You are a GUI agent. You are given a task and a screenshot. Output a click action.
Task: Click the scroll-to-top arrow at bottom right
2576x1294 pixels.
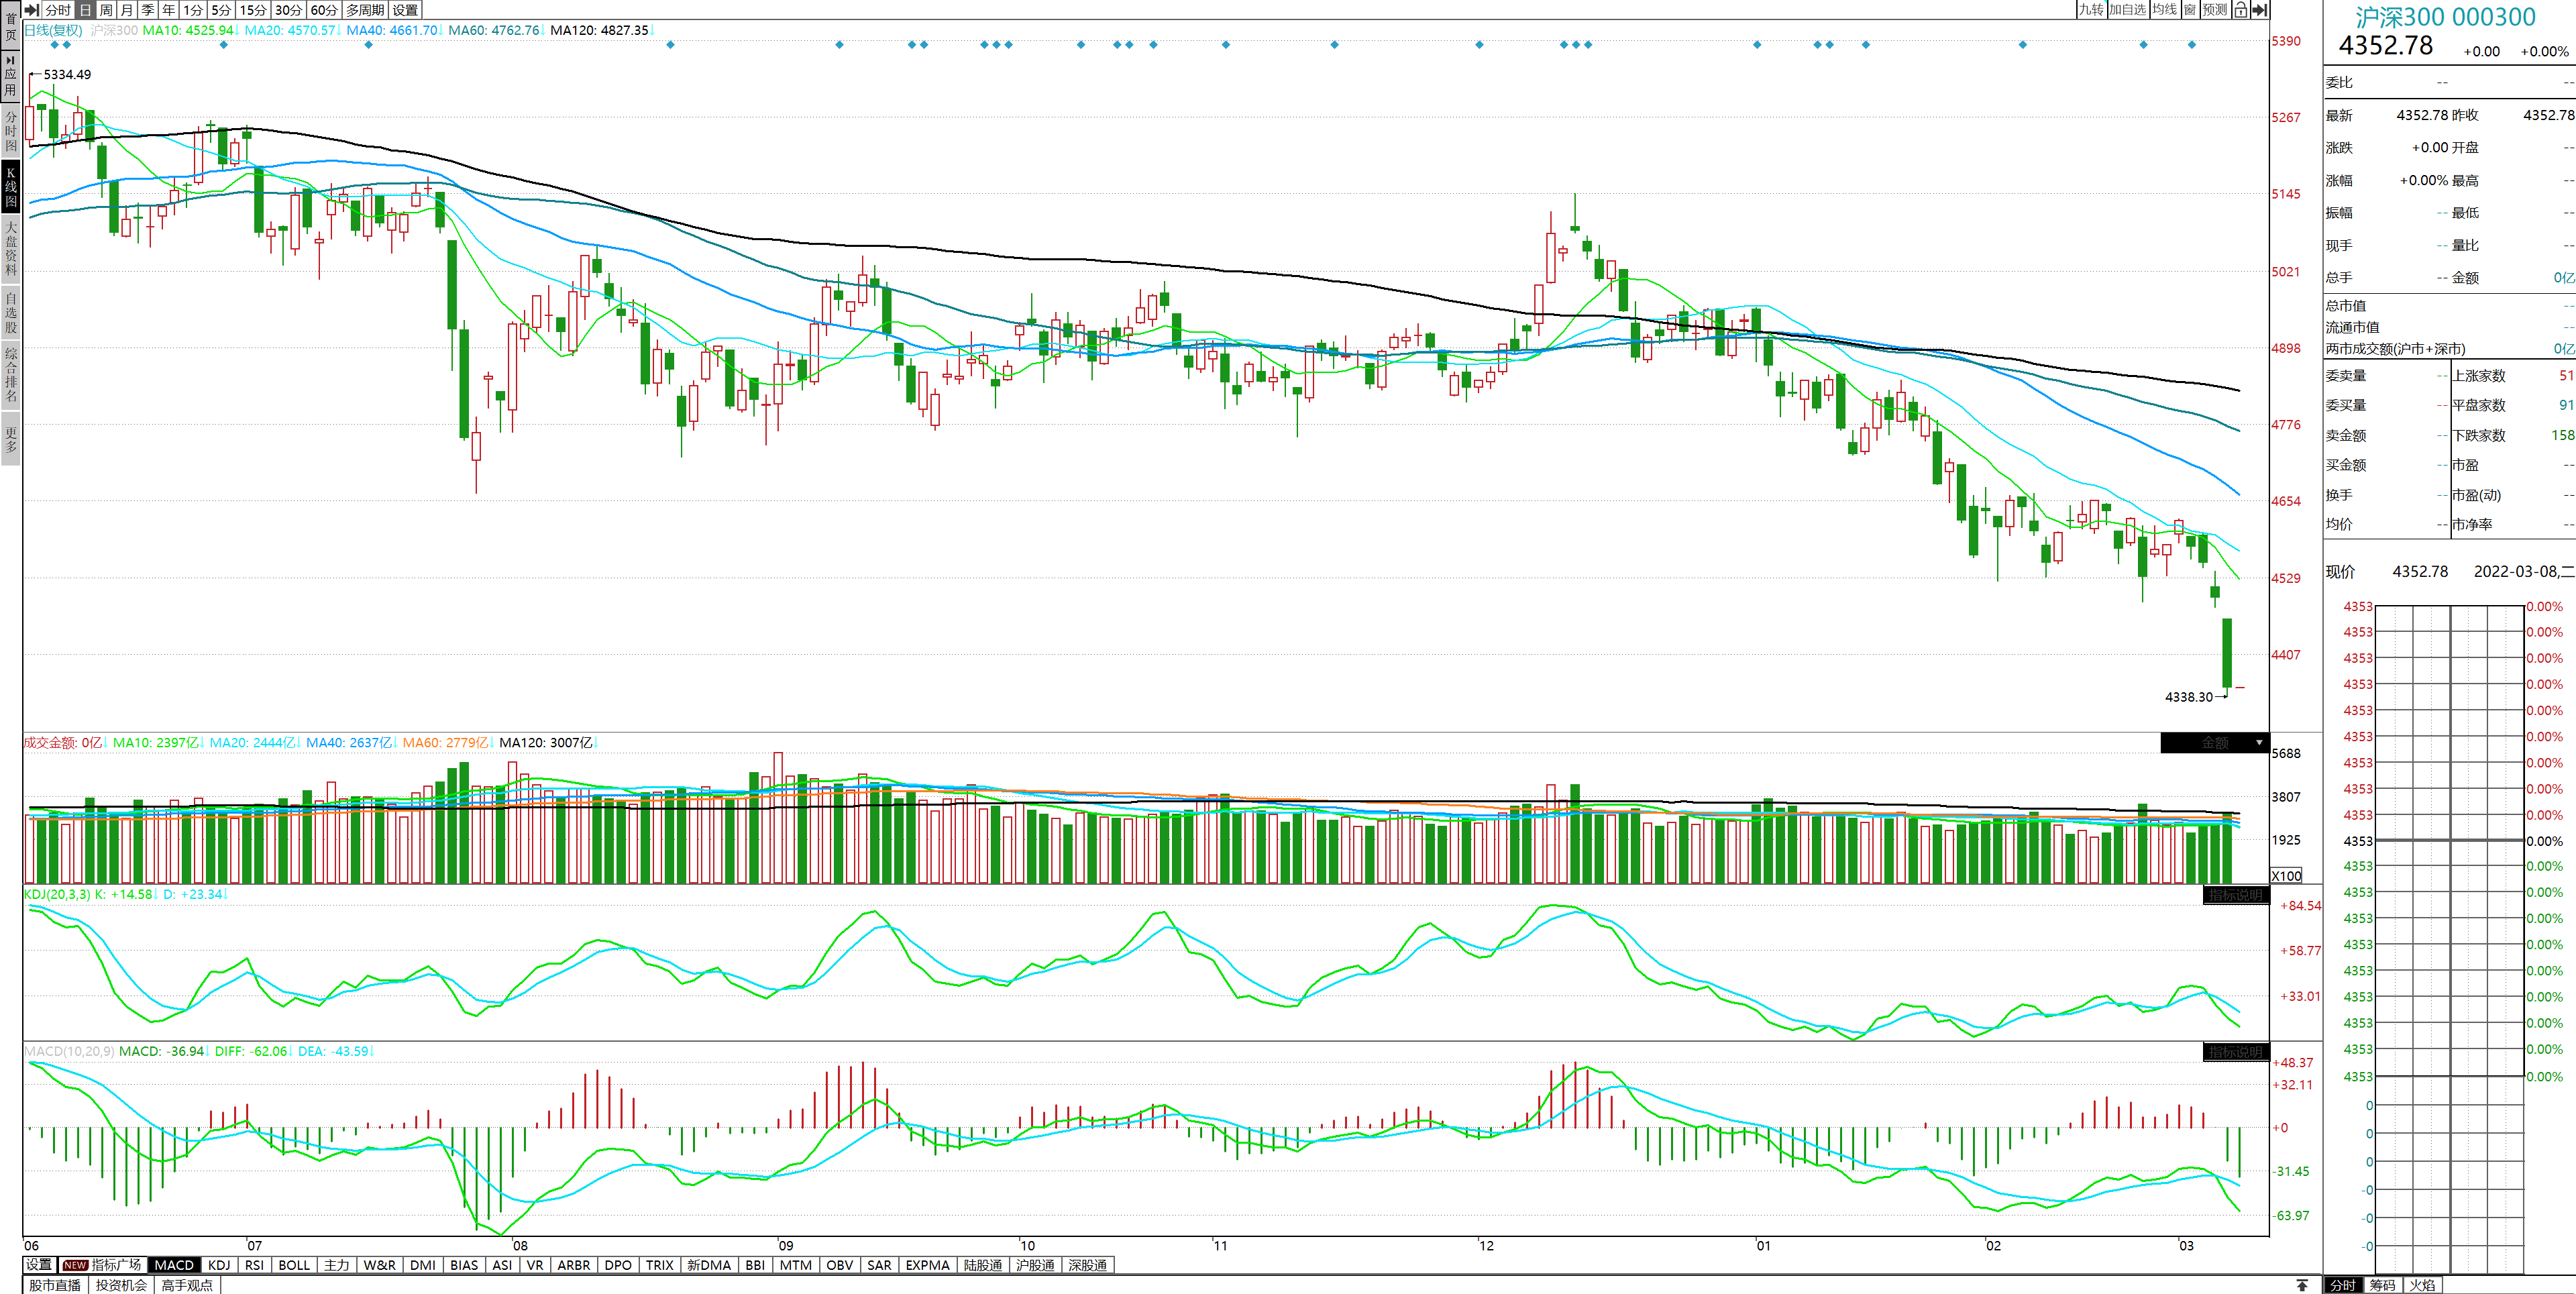tap(2302, 1285)
